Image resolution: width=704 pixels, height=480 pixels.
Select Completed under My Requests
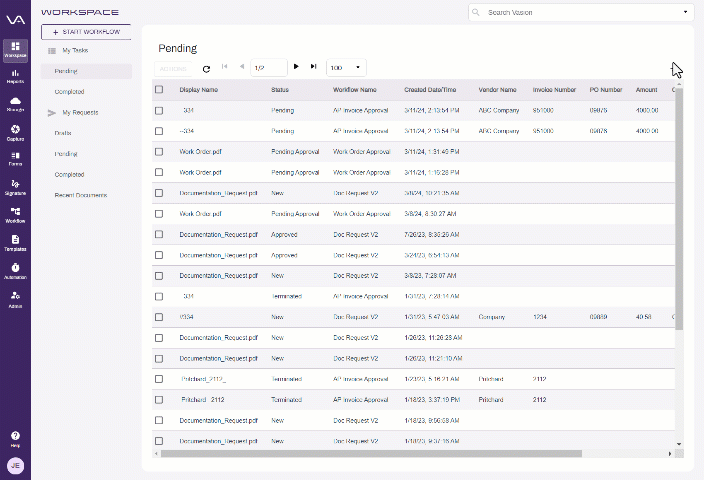[x=69, y=174]
